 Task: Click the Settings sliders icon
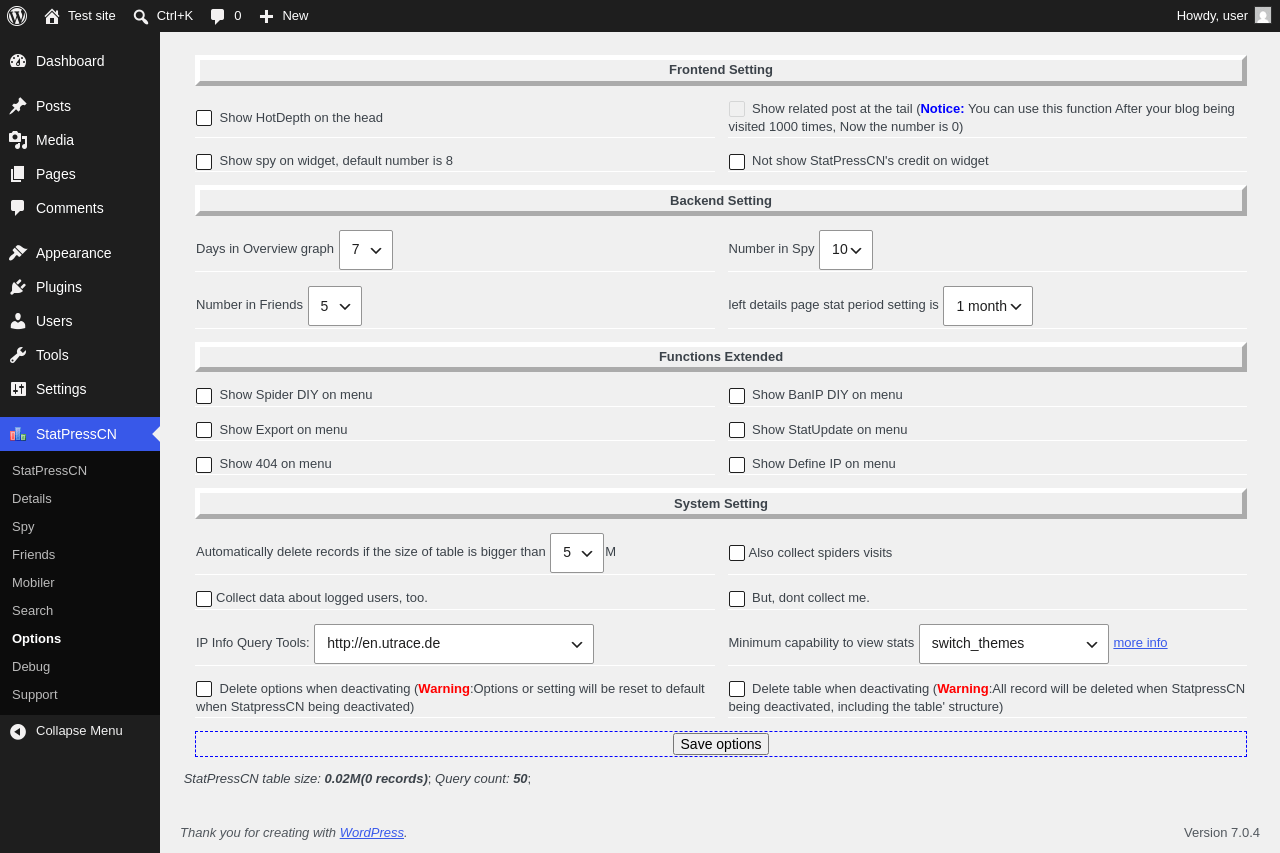click(x=18, y=389)
